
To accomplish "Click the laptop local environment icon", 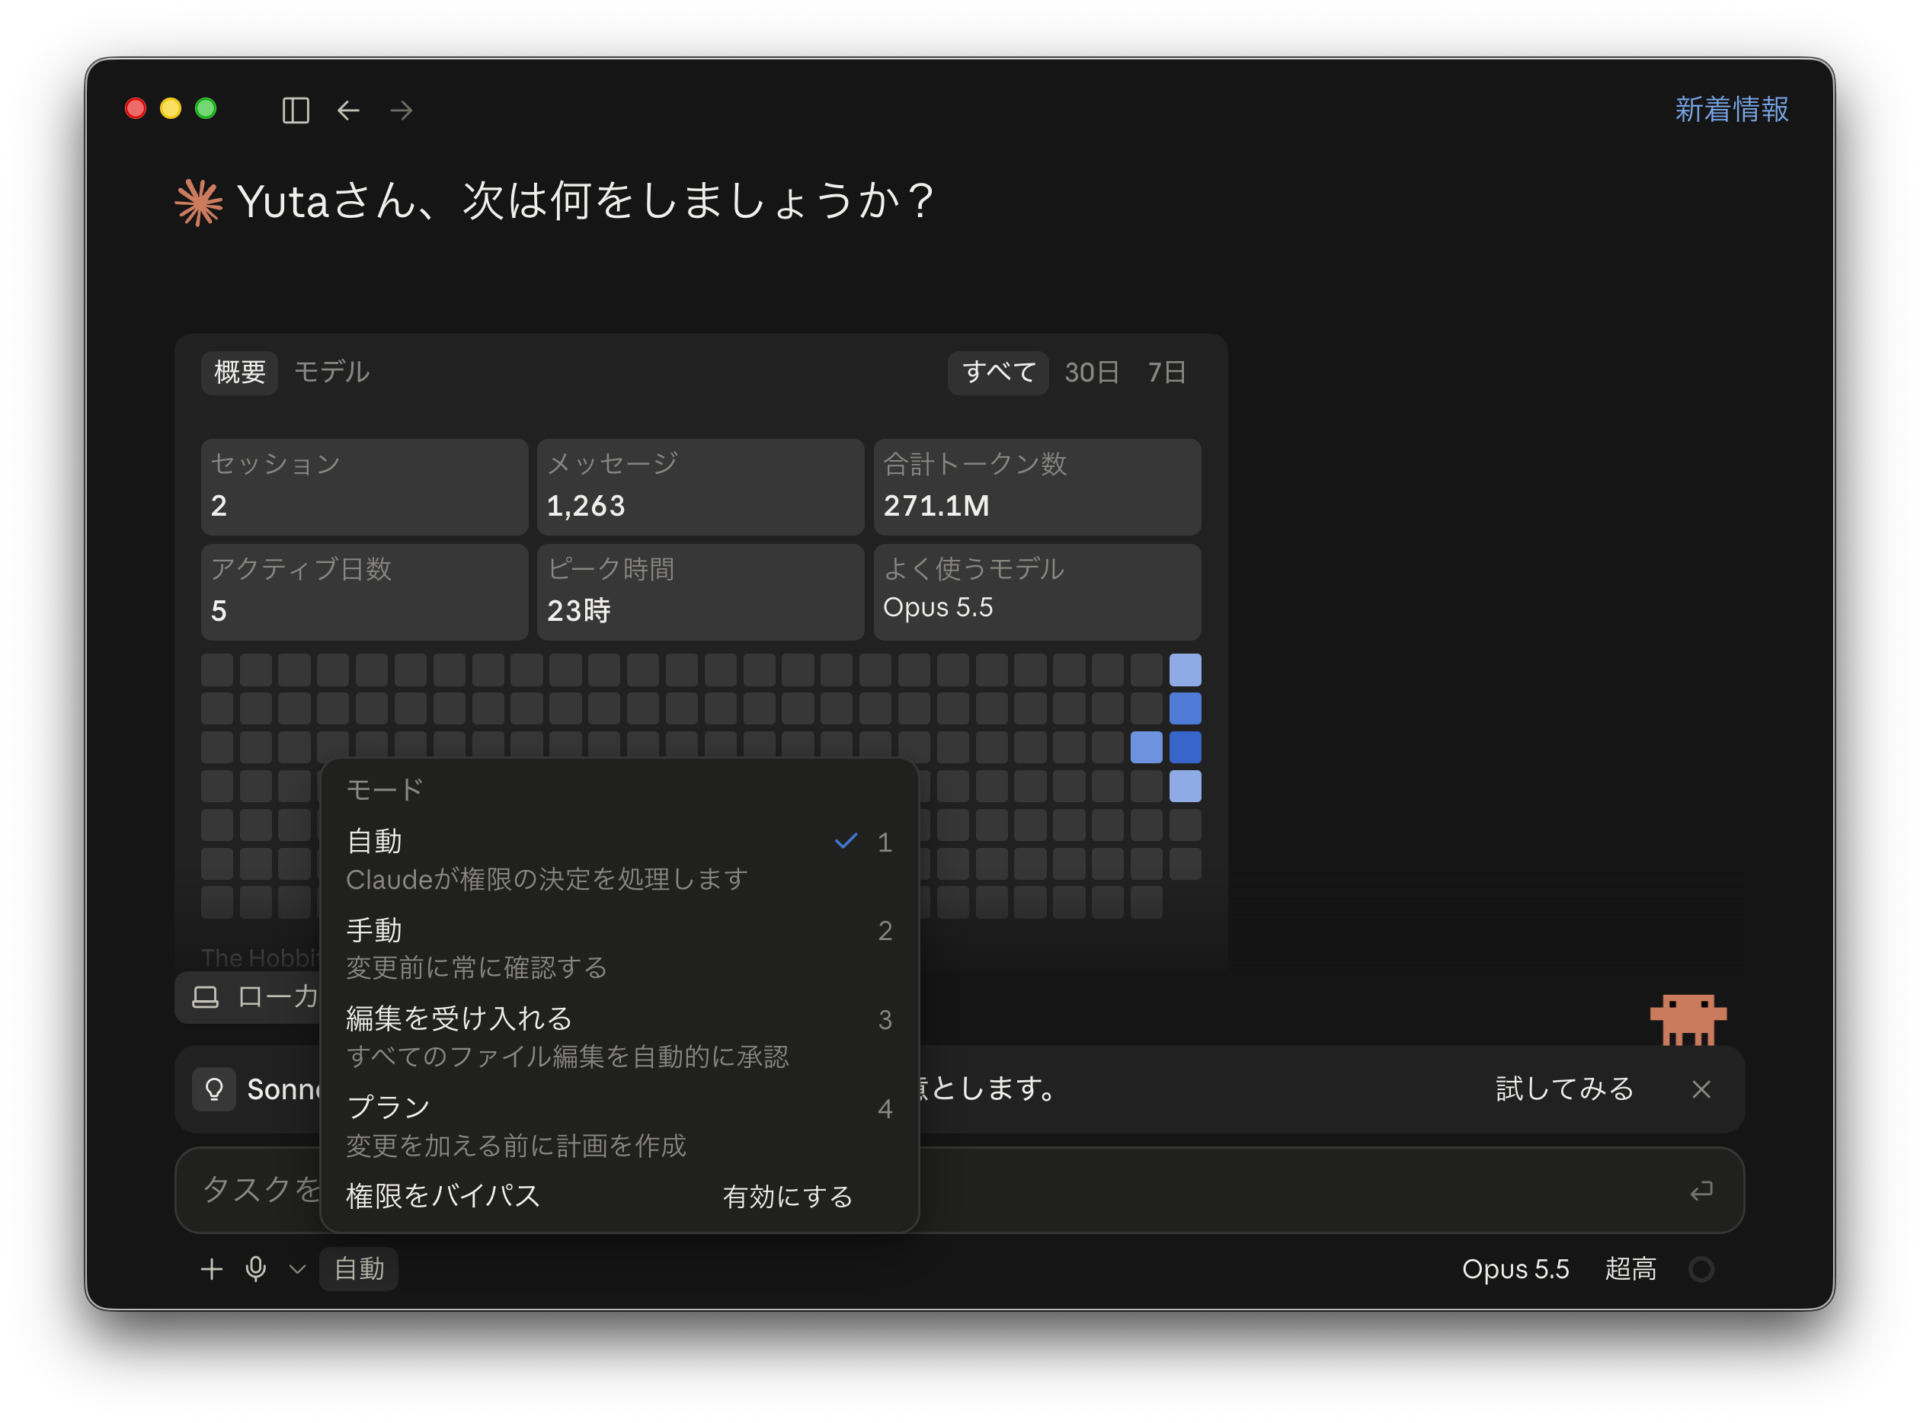I will [x=205, y=997].
